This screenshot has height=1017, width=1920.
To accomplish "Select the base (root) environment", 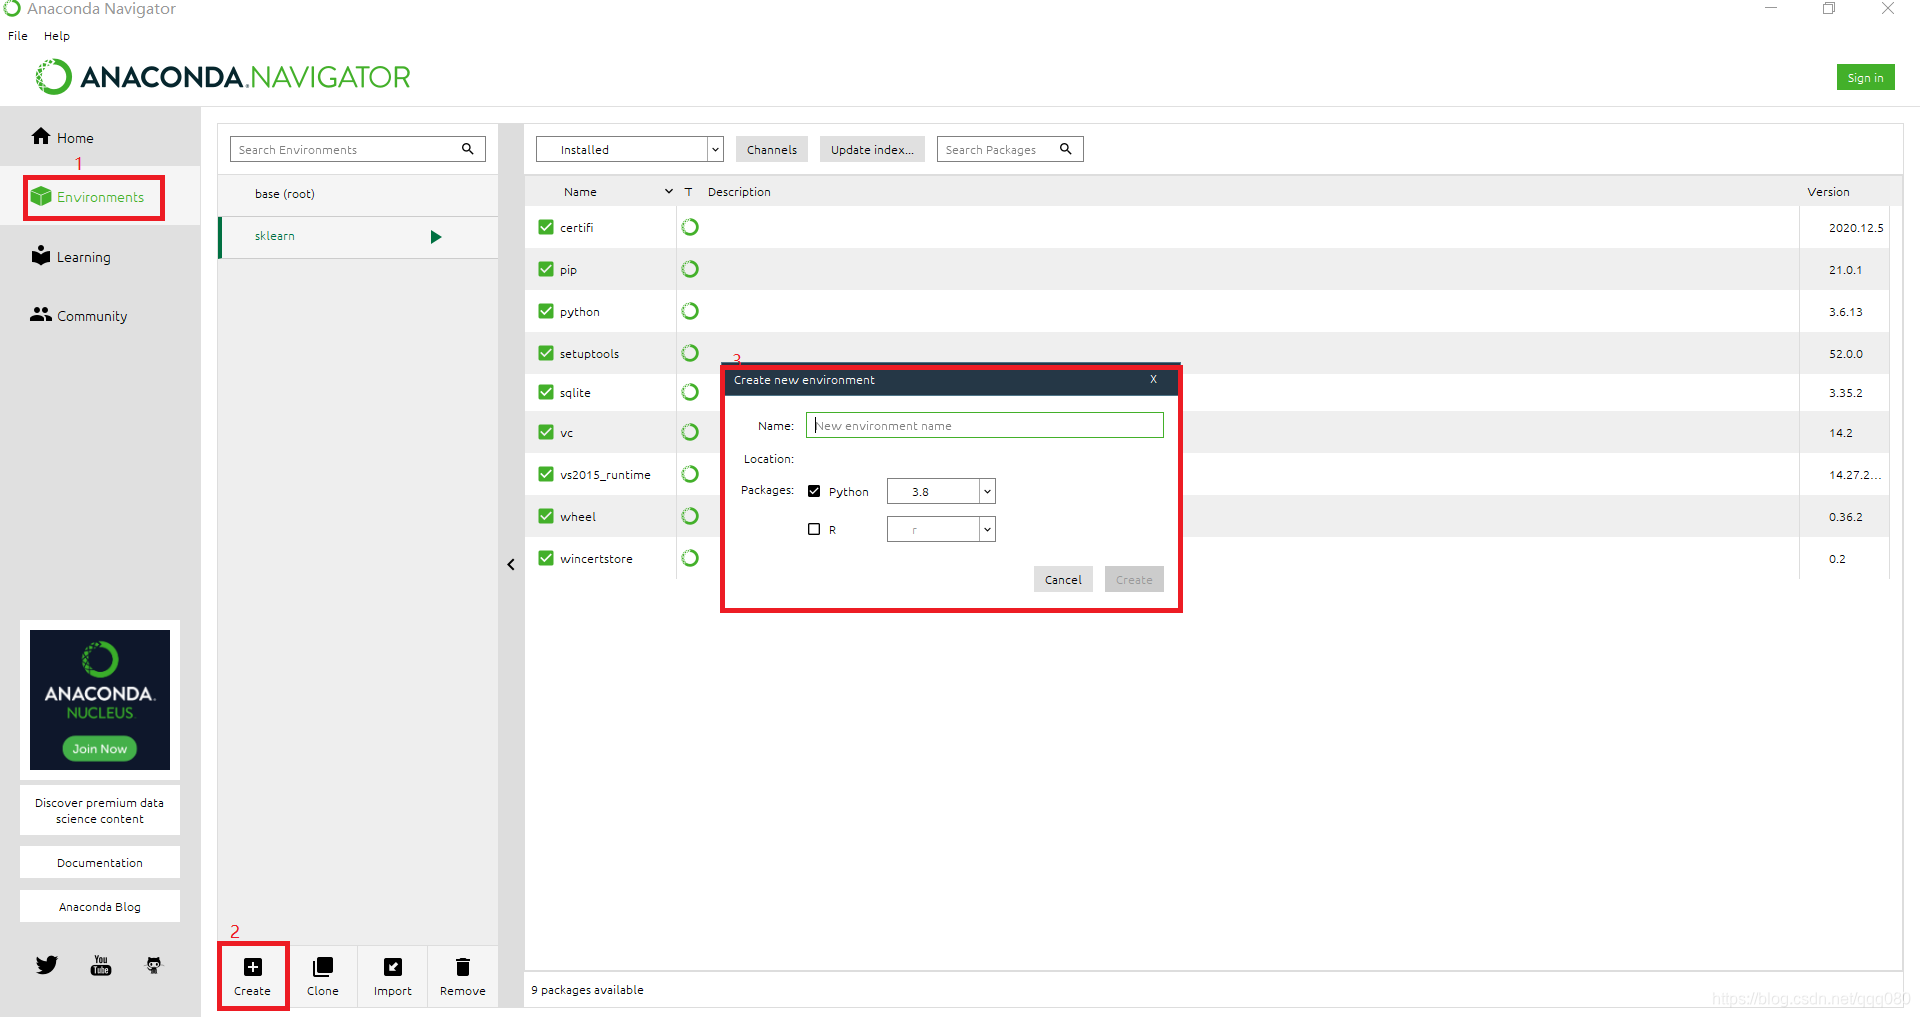I will (x=358, y=194).
